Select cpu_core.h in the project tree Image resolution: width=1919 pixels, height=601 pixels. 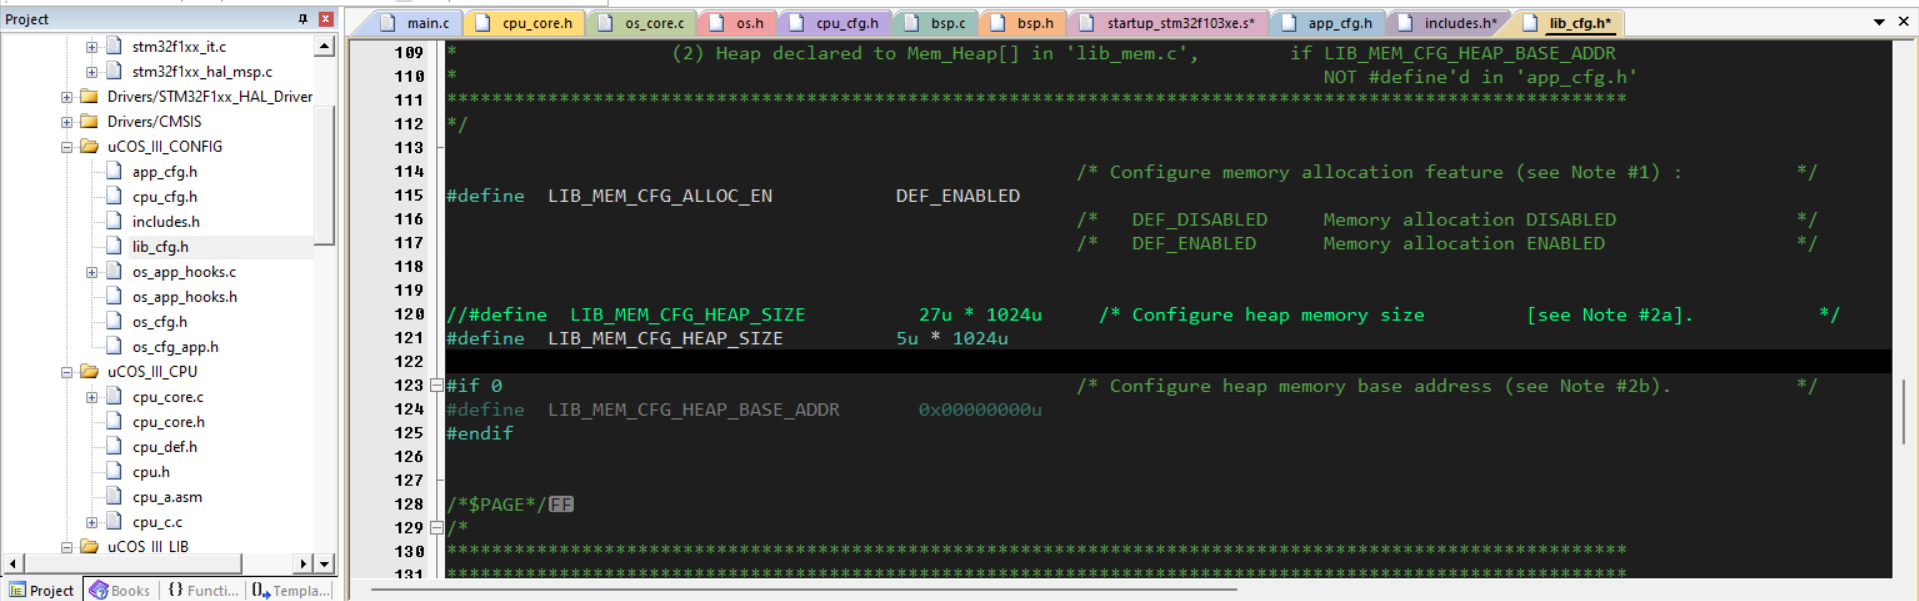tap(168, 422)
